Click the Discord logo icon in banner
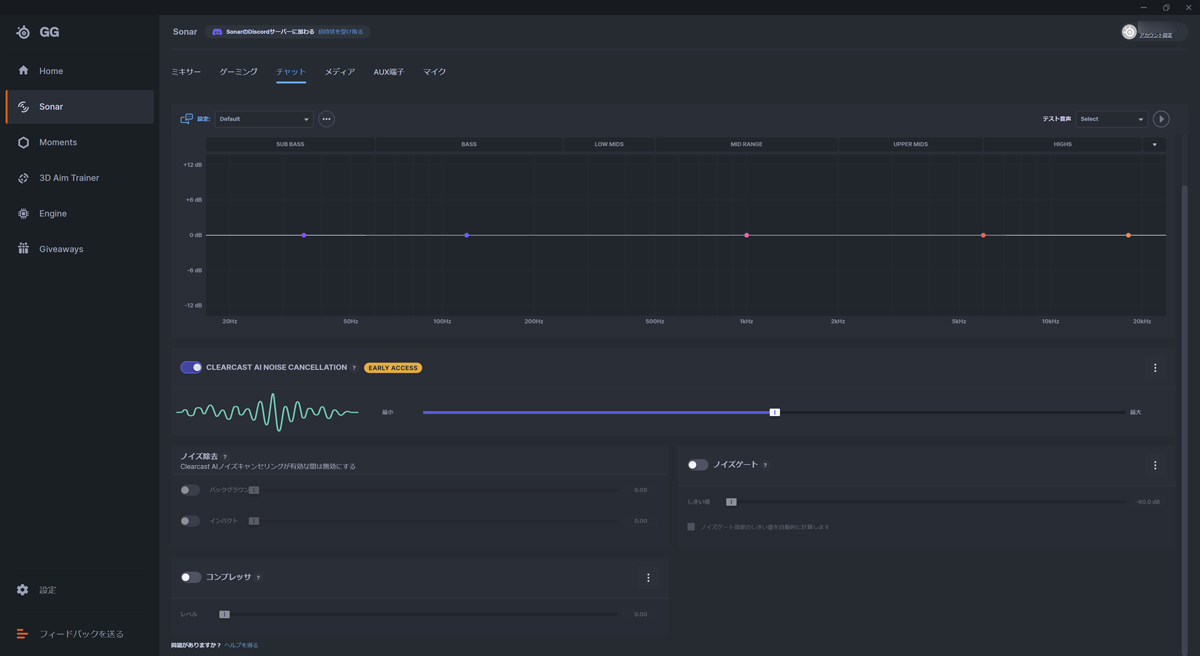The image size is (1200, 656). [x=217, y=32]
